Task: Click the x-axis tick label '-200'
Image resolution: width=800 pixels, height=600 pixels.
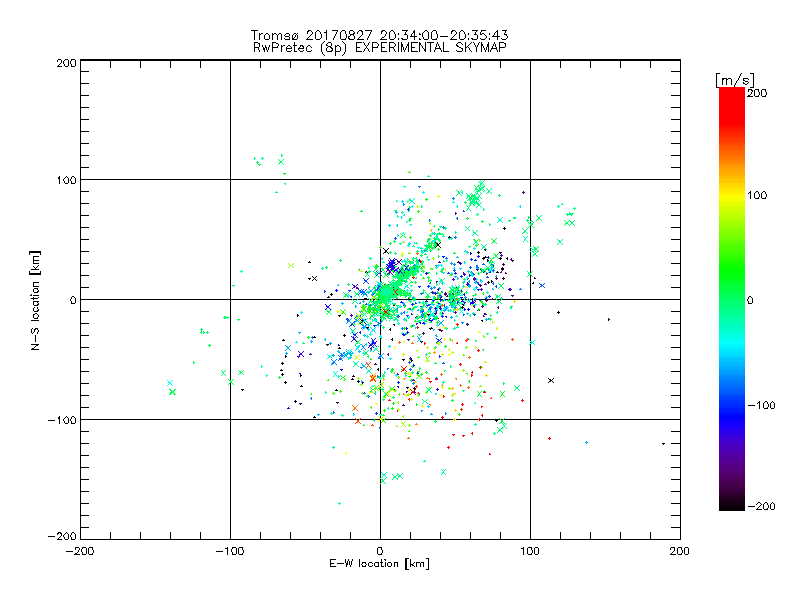Action: 80,551
